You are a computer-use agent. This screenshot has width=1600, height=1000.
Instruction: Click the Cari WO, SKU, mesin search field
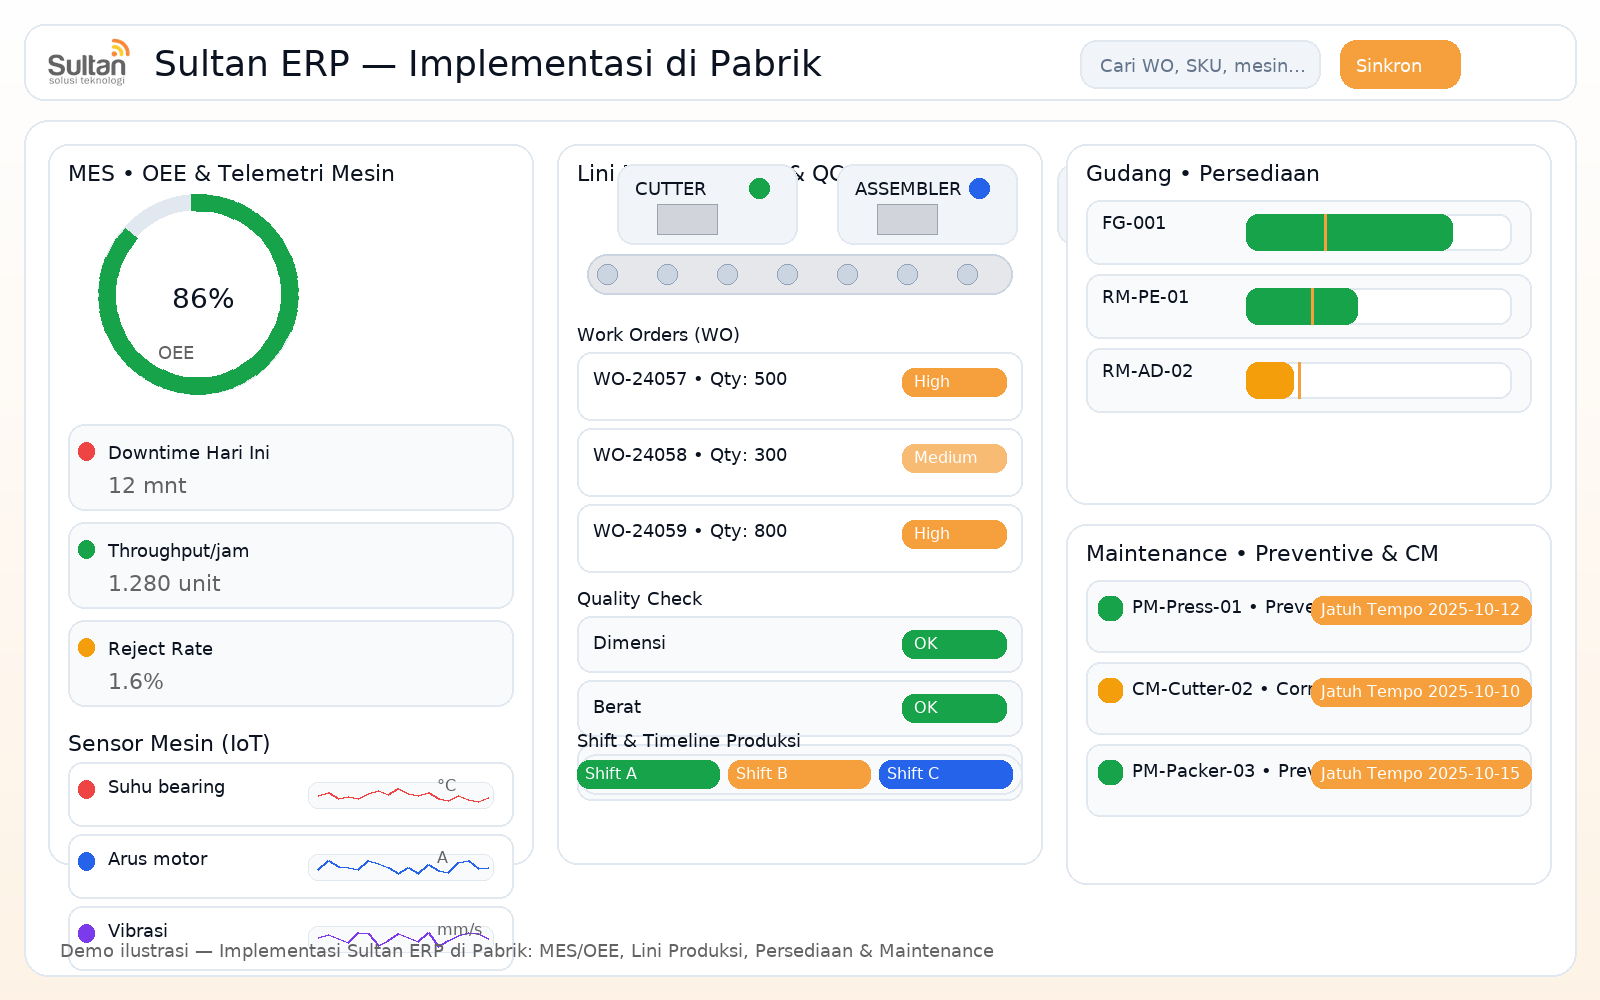pos(1200,64)
